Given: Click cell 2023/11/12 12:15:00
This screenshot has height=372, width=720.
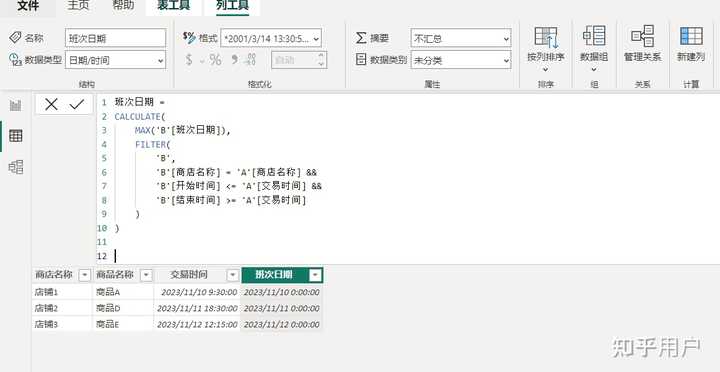Looking at the screenshot, I should [197, 324].
